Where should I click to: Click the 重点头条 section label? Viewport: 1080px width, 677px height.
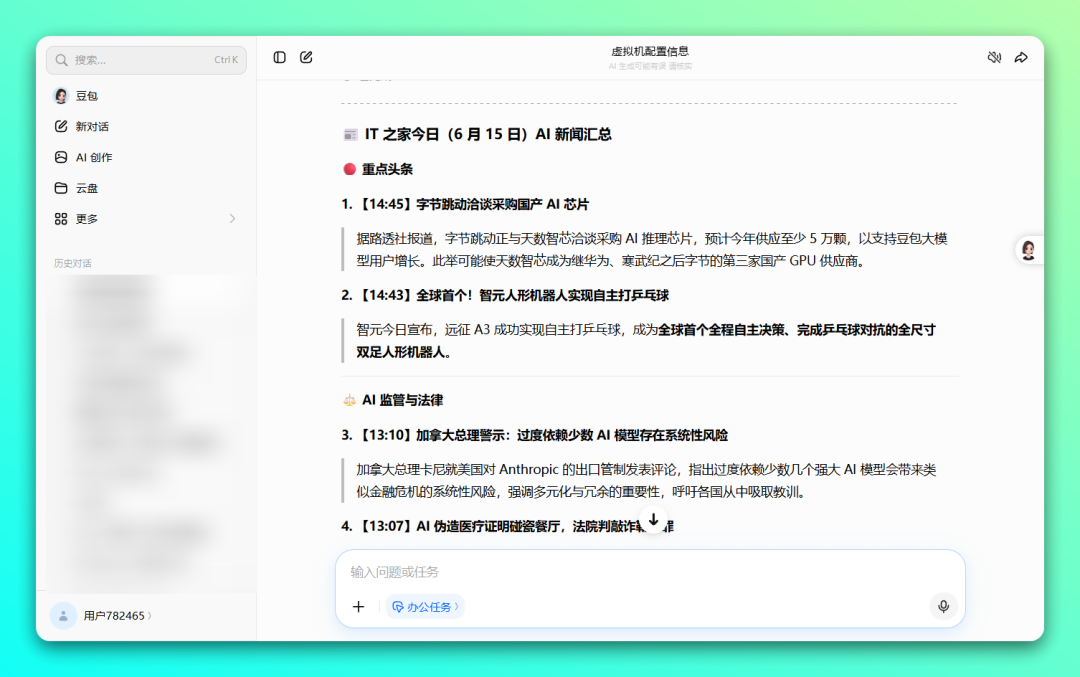[387, 169]
